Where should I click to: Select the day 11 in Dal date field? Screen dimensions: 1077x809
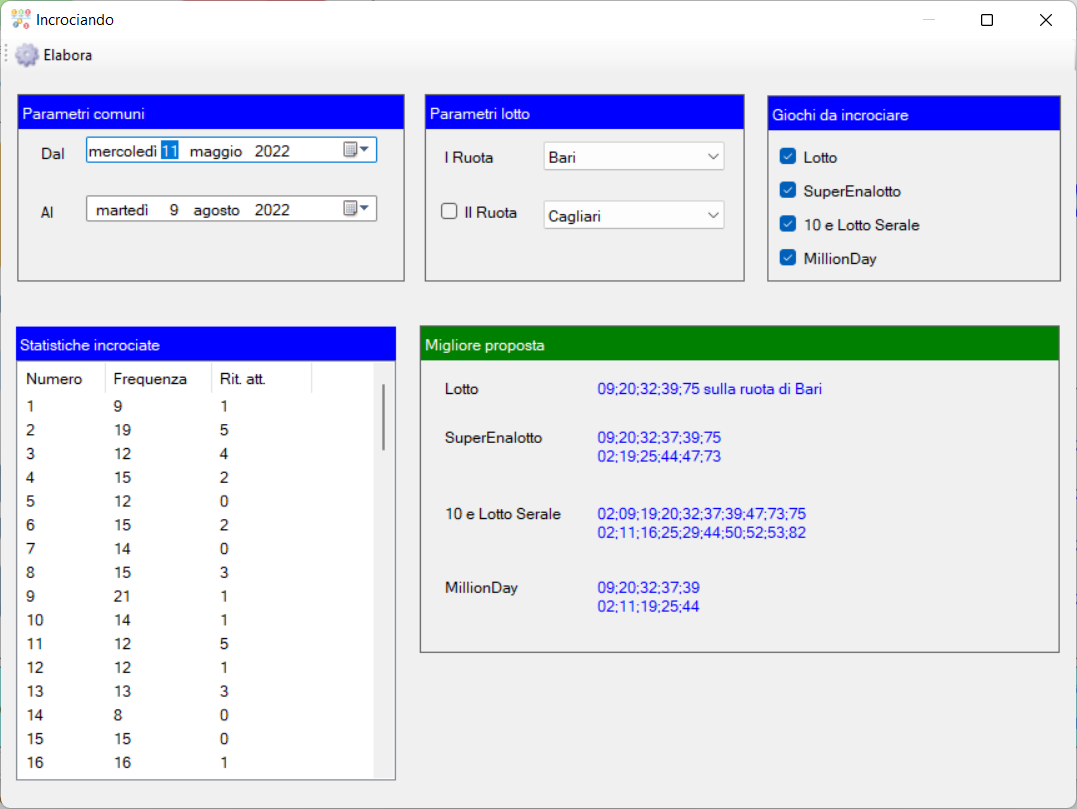(x=170, y=150)
